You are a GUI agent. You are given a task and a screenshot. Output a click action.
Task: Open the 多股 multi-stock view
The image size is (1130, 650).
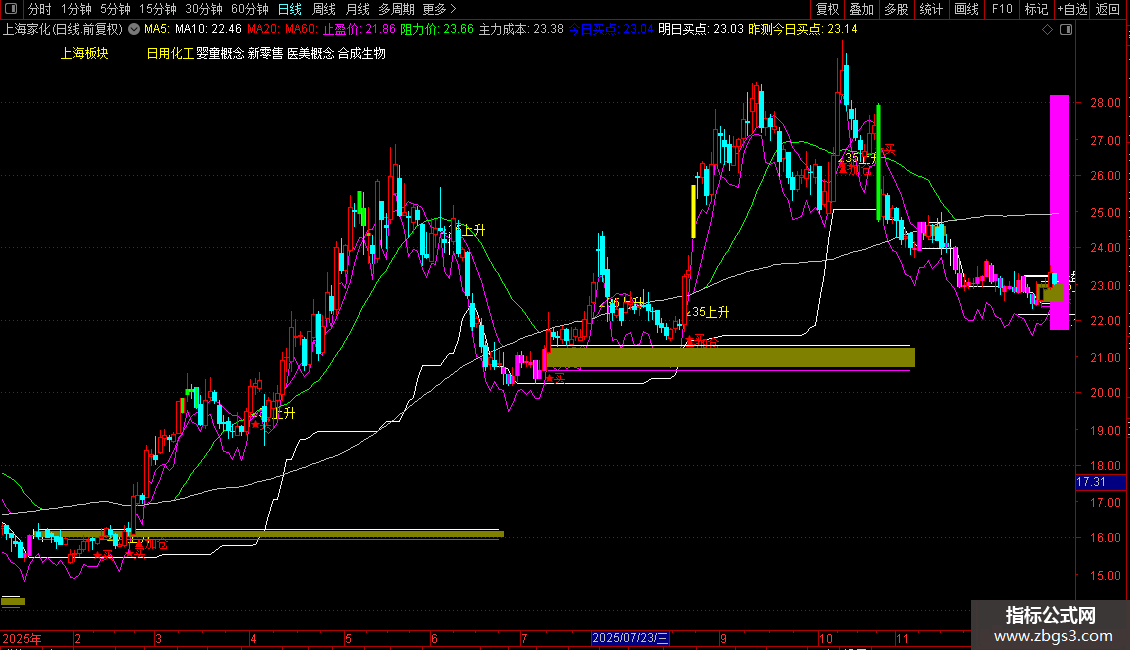[x=897, y=9]
